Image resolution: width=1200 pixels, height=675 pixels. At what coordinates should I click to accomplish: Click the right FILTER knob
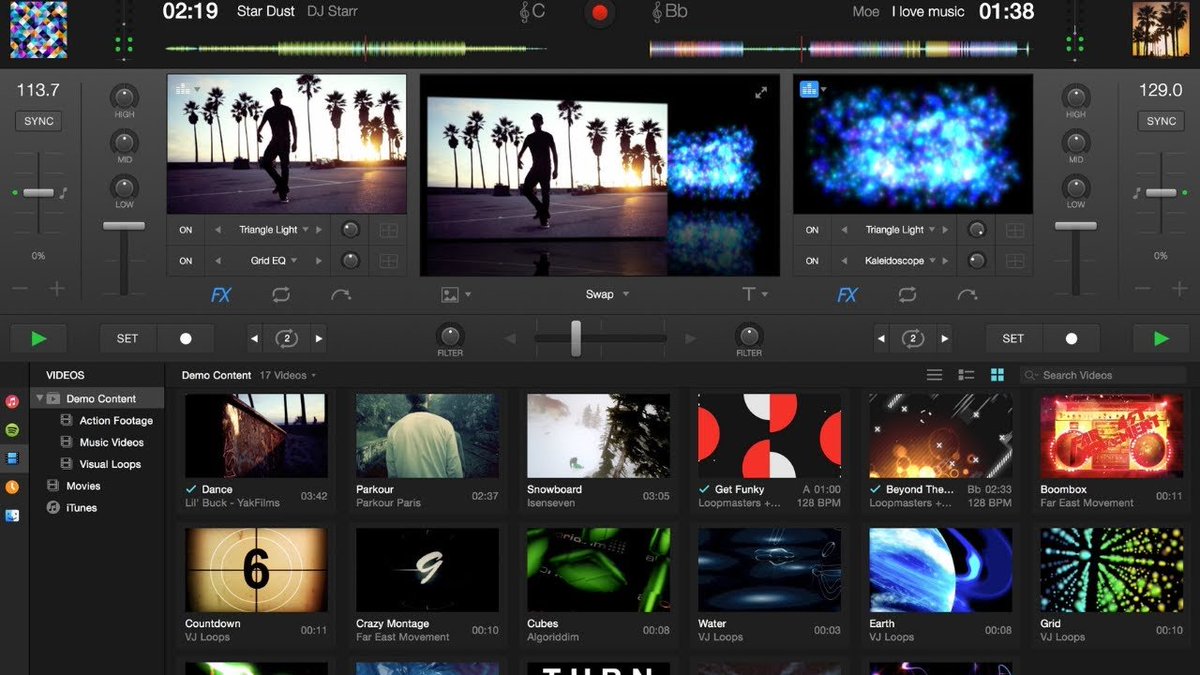point(749,335)
